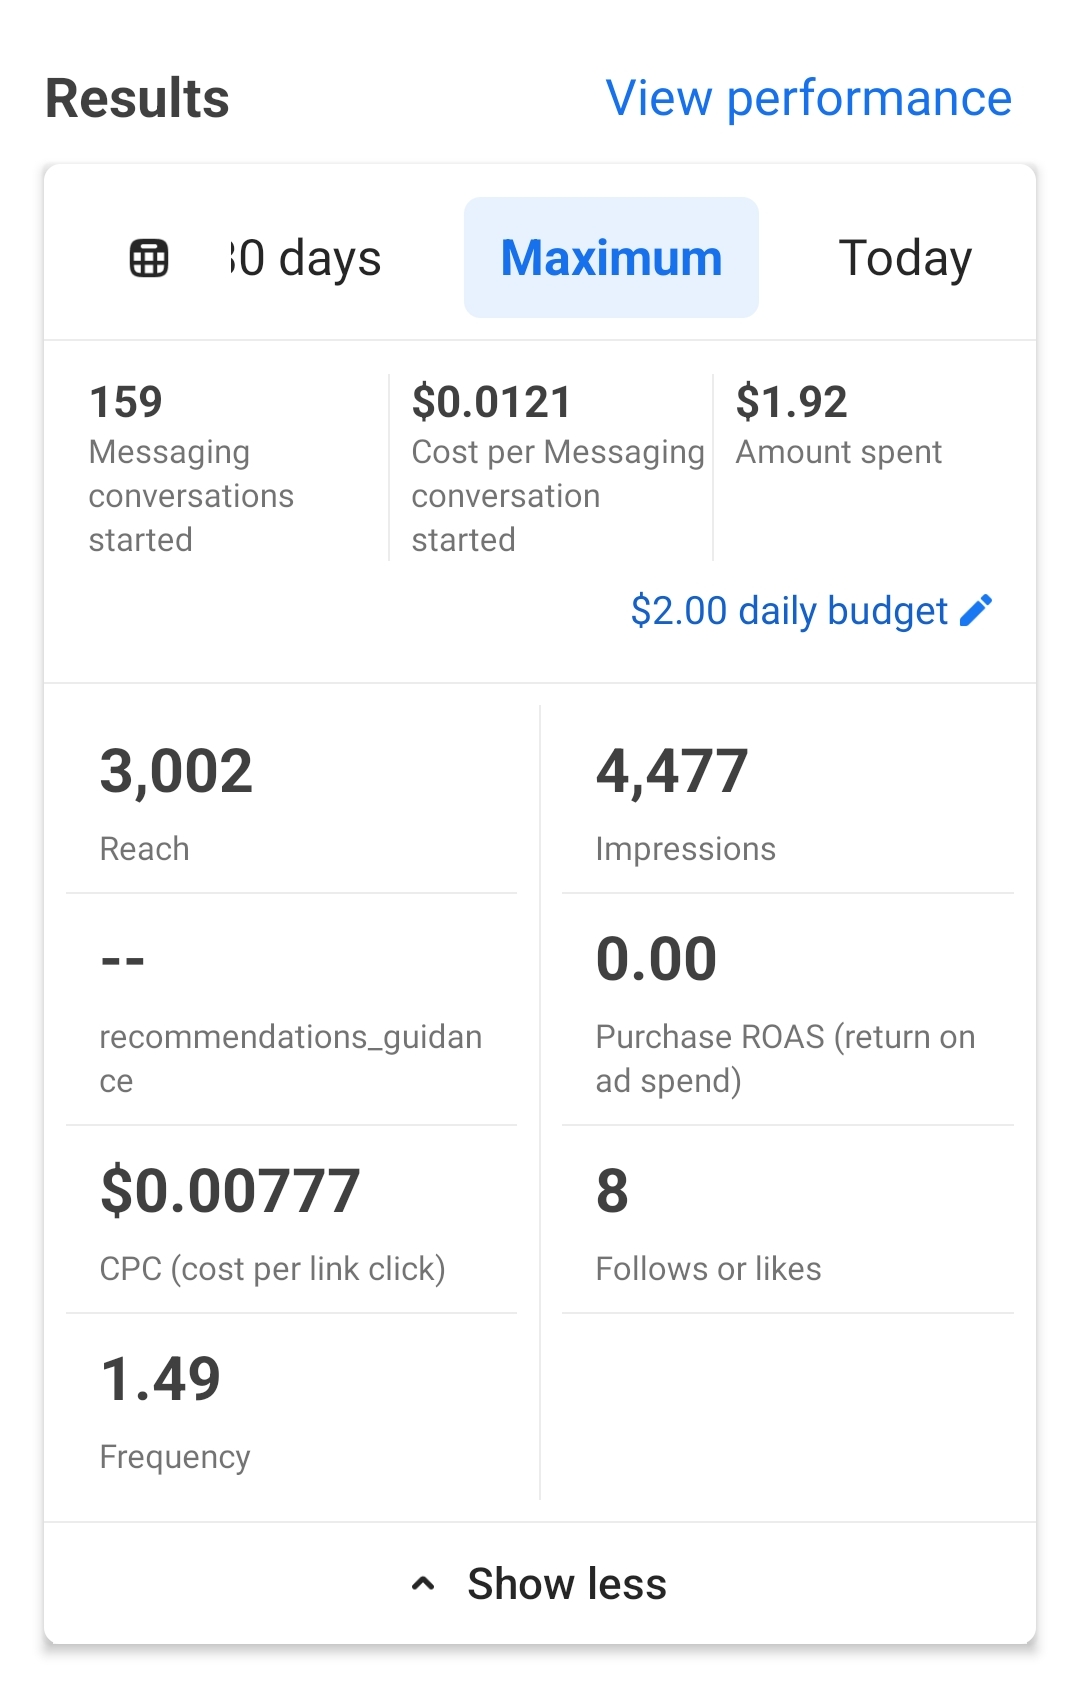Screen dimensions: 1080x1682
Task: Select the Purchase ROAS metric tile
Action: tap(787, 1010)
